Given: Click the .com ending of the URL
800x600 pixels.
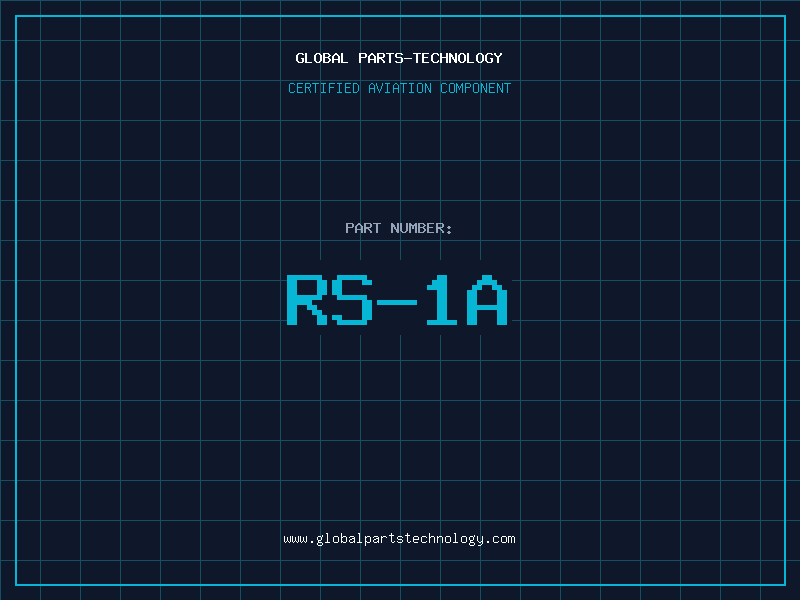Looking at the screenshot, I should (500, 539).
